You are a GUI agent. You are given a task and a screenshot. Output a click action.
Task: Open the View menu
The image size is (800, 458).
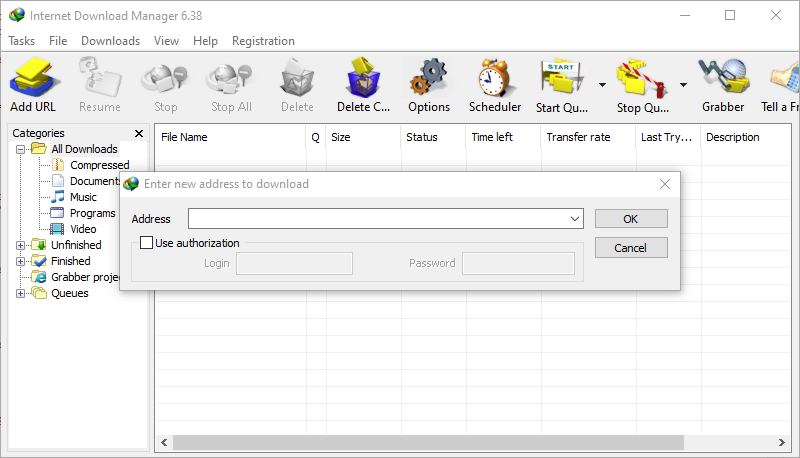[166, 41]
